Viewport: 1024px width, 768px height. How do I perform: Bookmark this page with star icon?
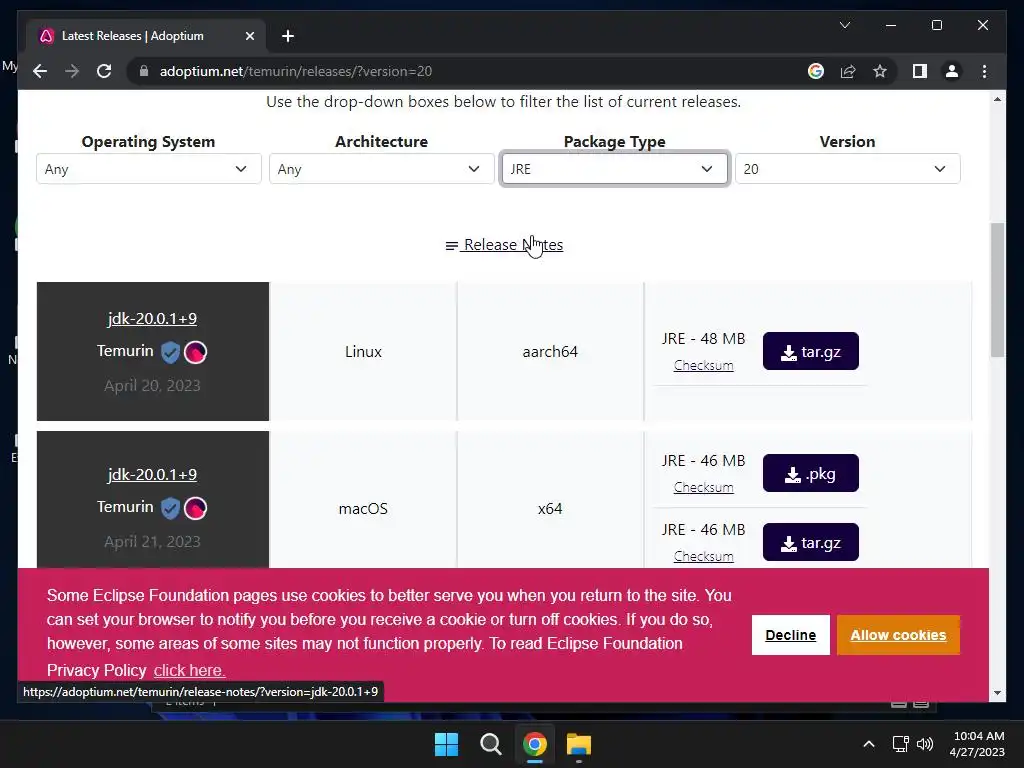click(x=880, y=71)
